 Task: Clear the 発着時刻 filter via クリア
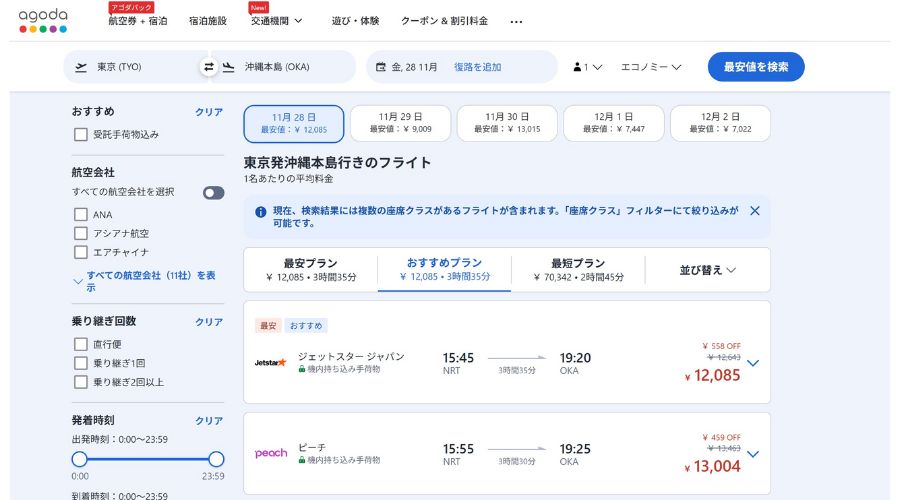[x=209, y=421]
